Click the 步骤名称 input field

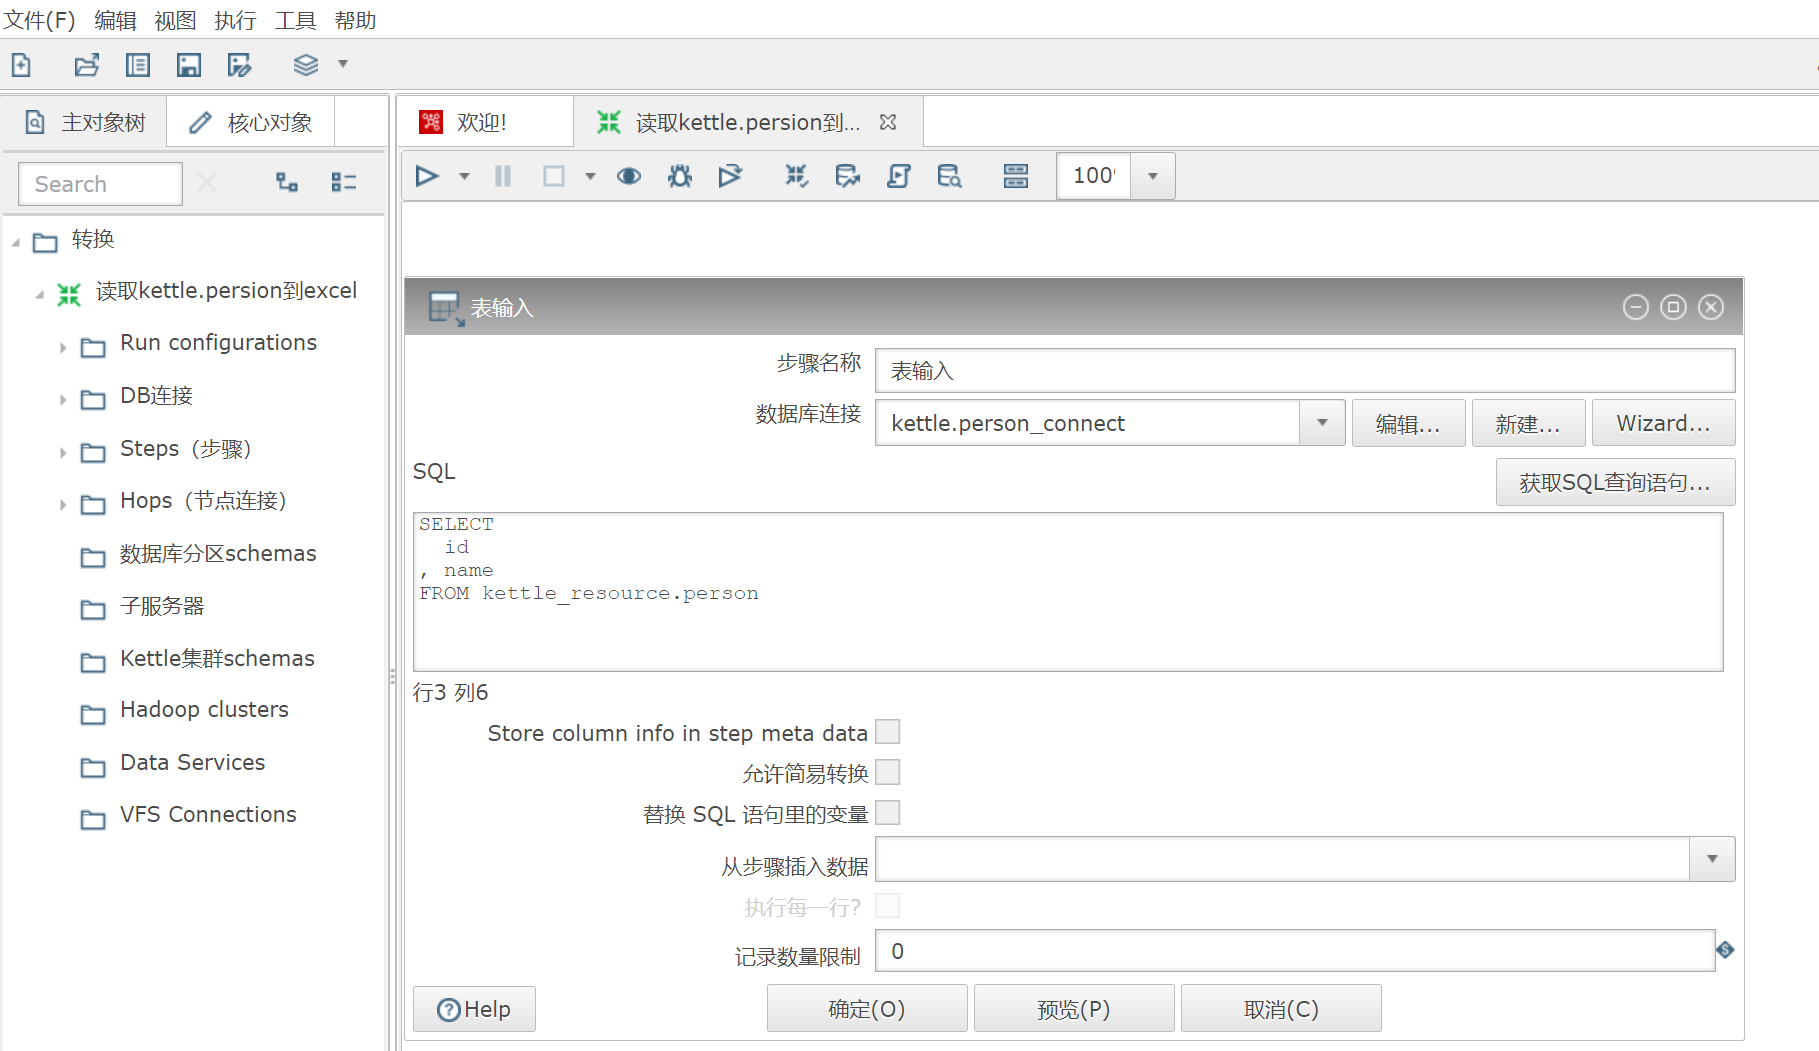click(x=1305, y=371)
